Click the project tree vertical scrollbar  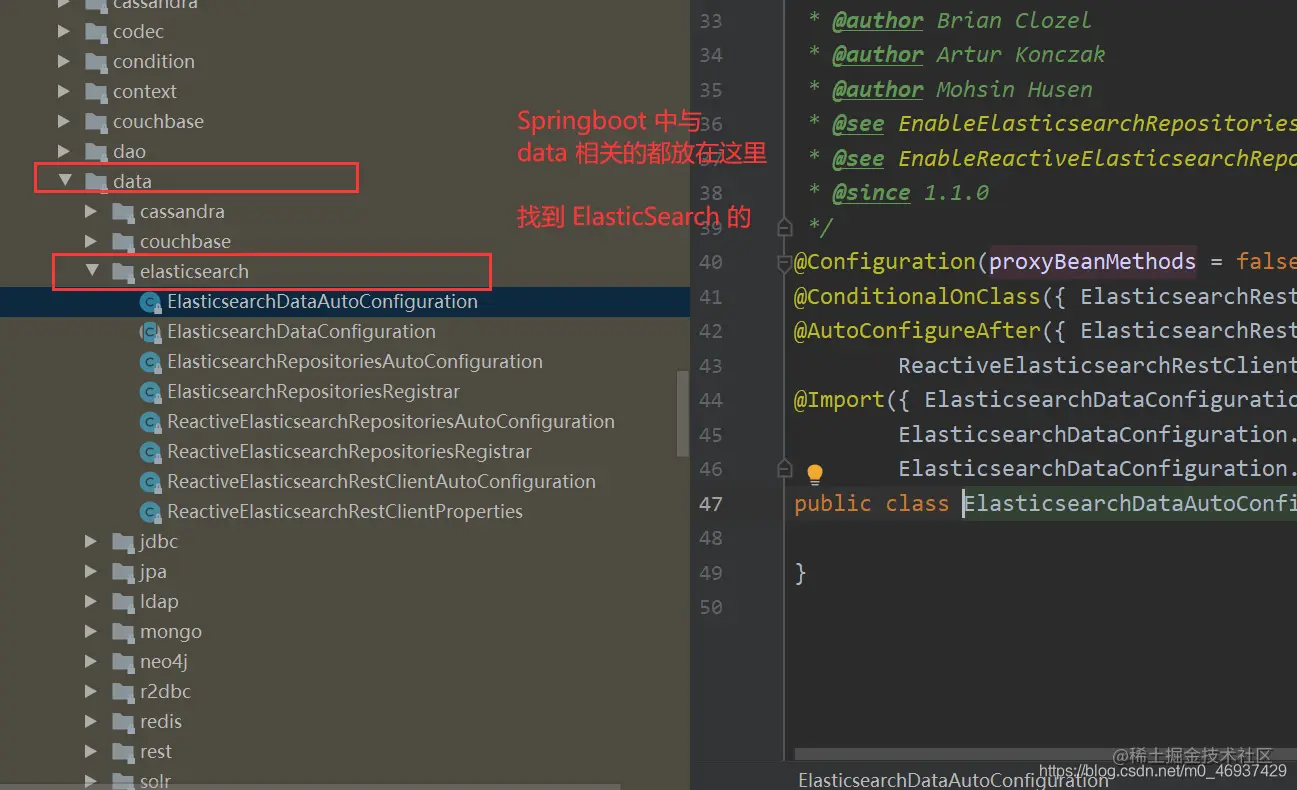point(683,412)
